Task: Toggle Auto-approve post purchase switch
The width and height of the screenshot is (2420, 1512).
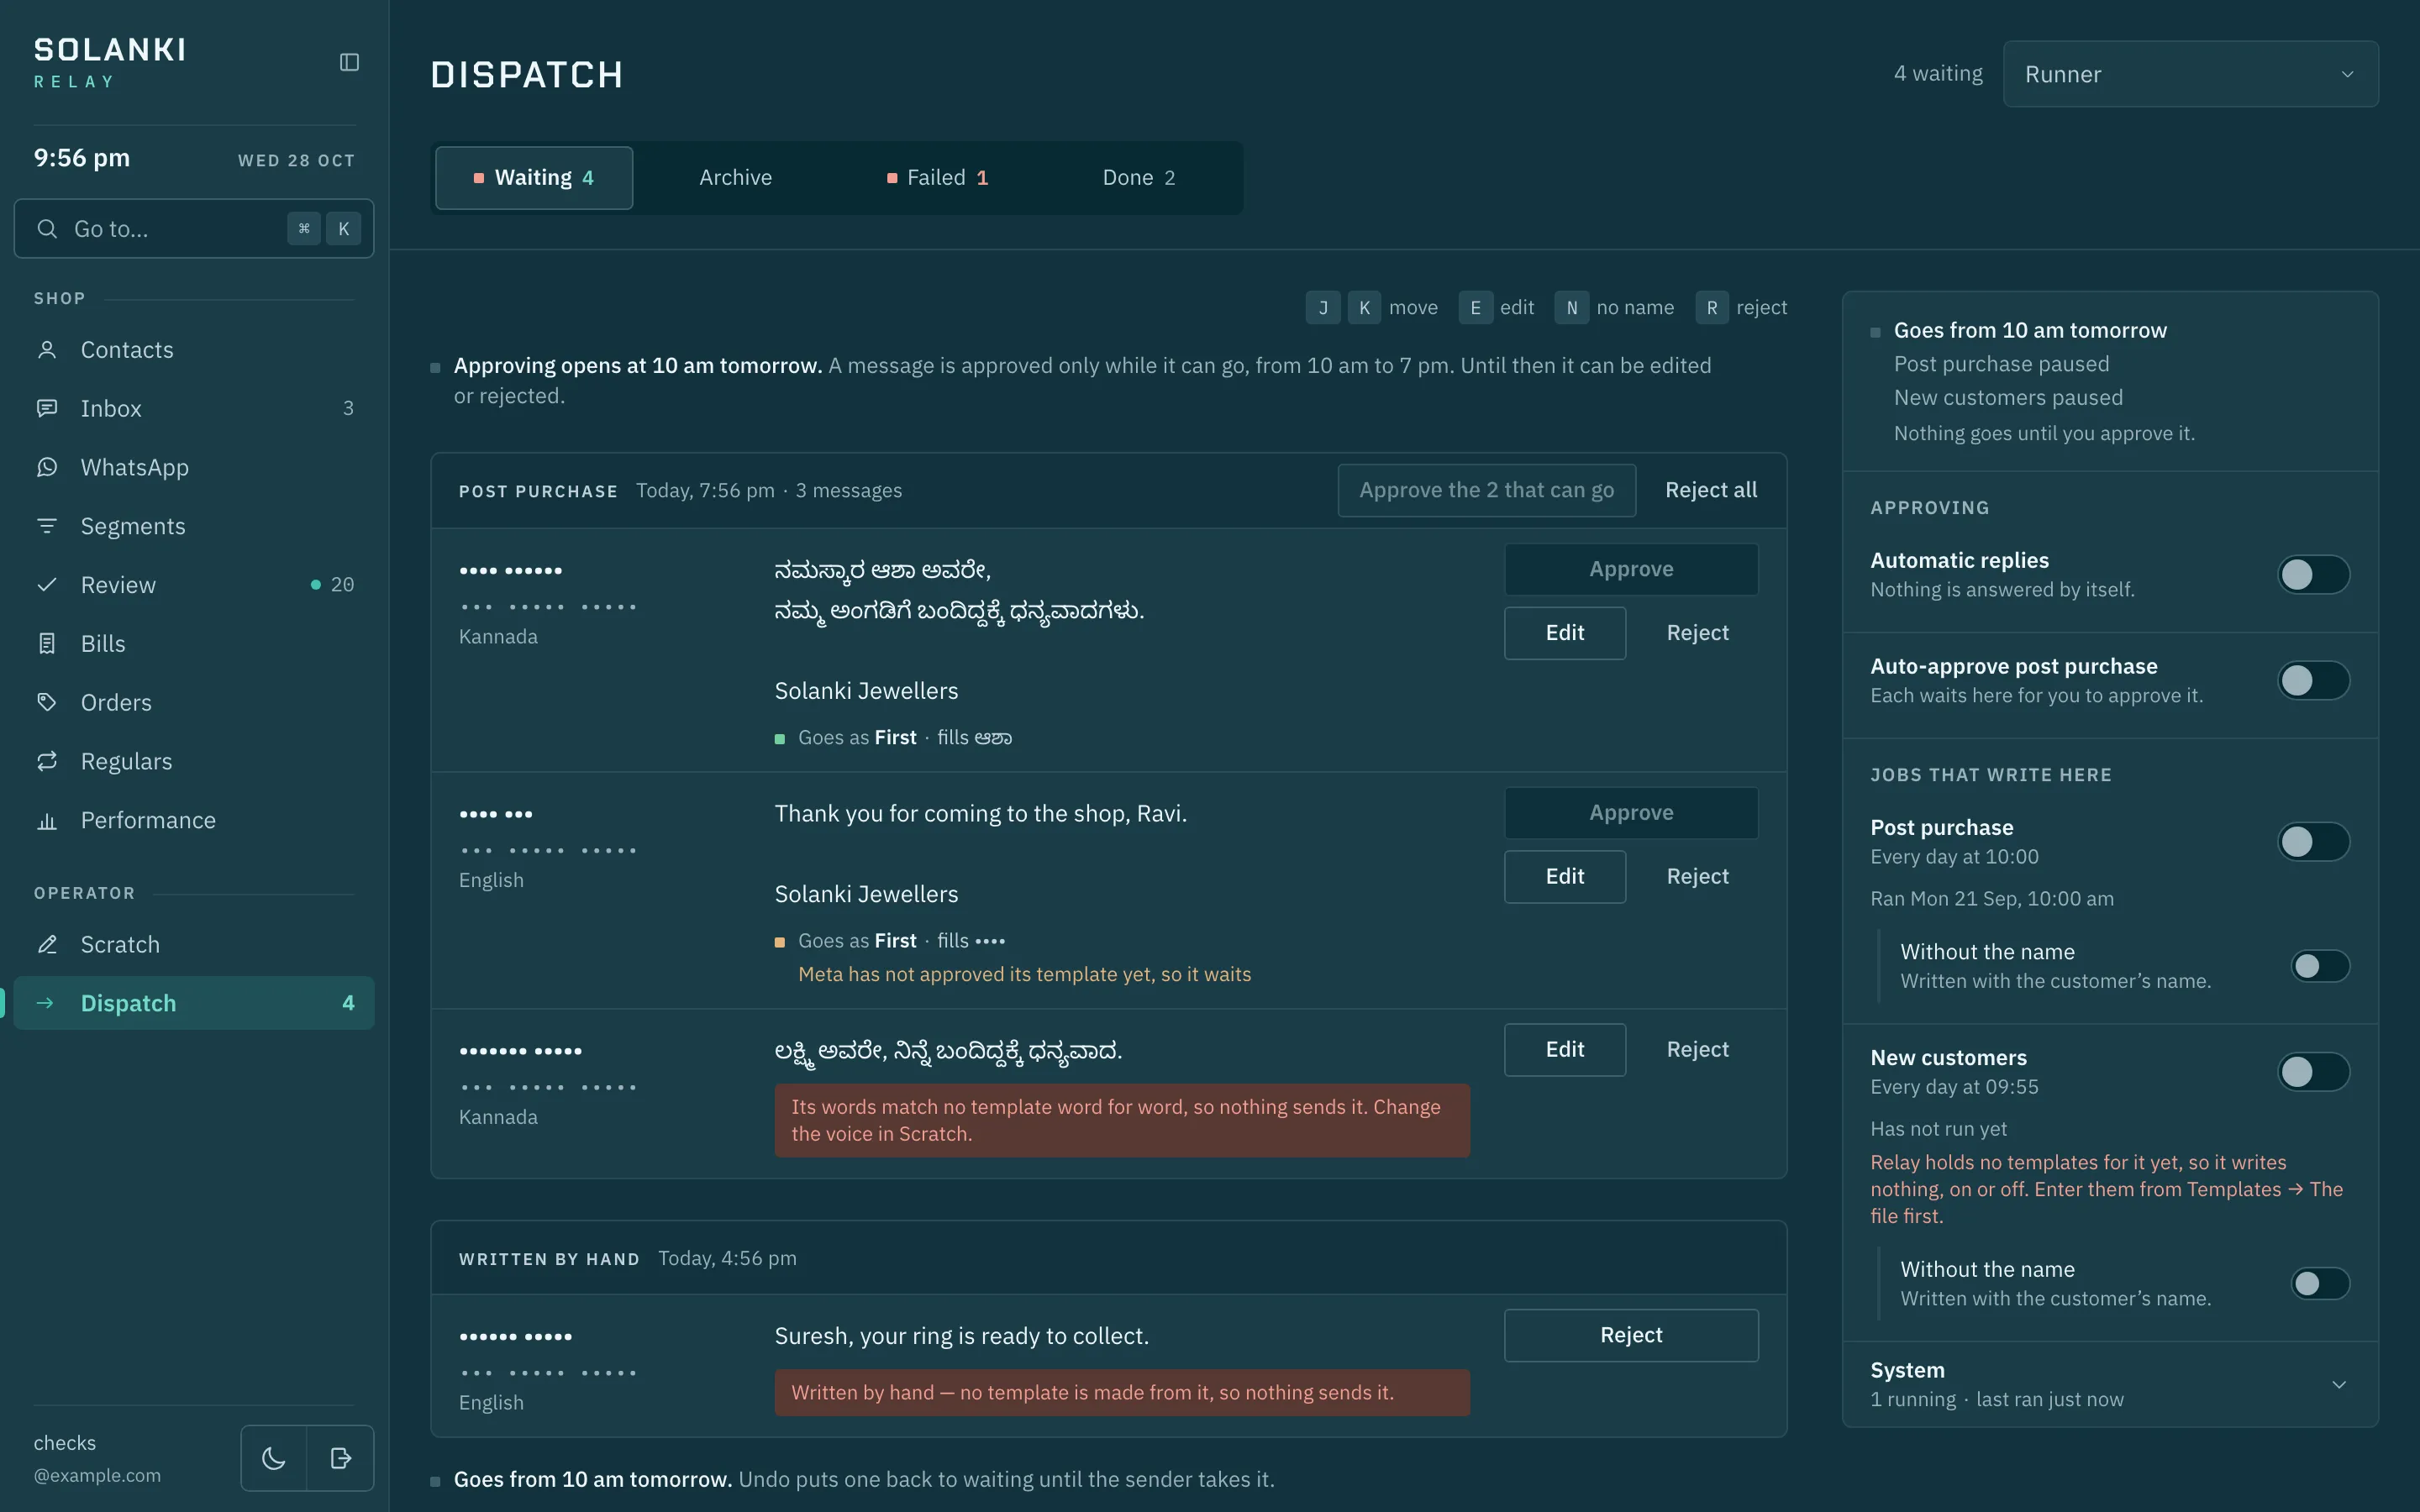Action: coord(2313,680)
